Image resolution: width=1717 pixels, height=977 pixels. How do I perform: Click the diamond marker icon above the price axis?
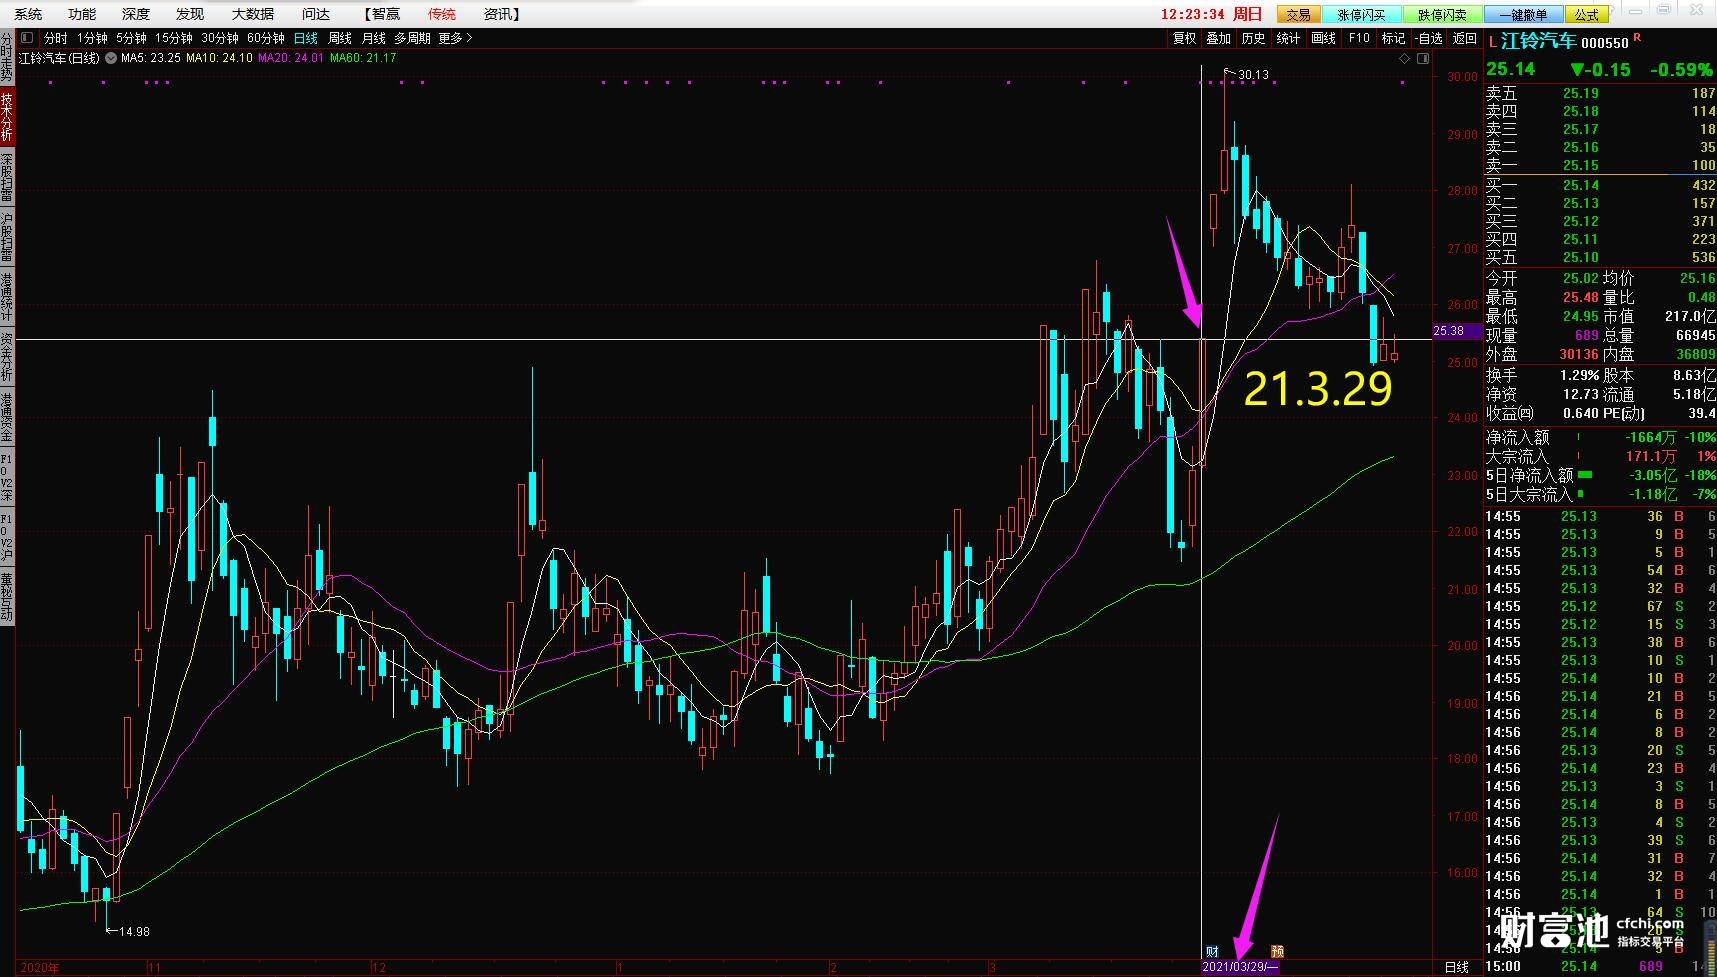1404,59
